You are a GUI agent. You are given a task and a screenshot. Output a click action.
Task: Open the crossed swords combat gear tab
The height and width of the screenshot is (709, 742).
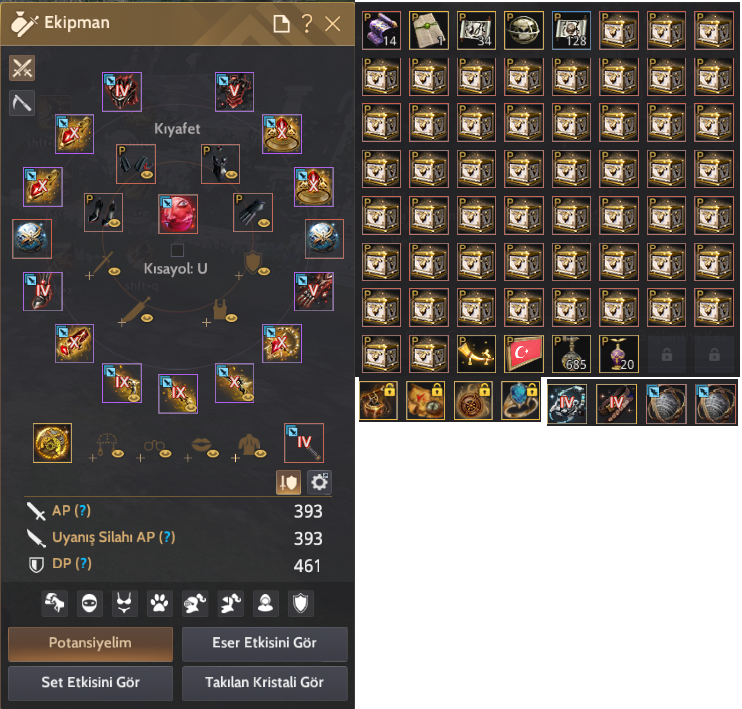22,68
